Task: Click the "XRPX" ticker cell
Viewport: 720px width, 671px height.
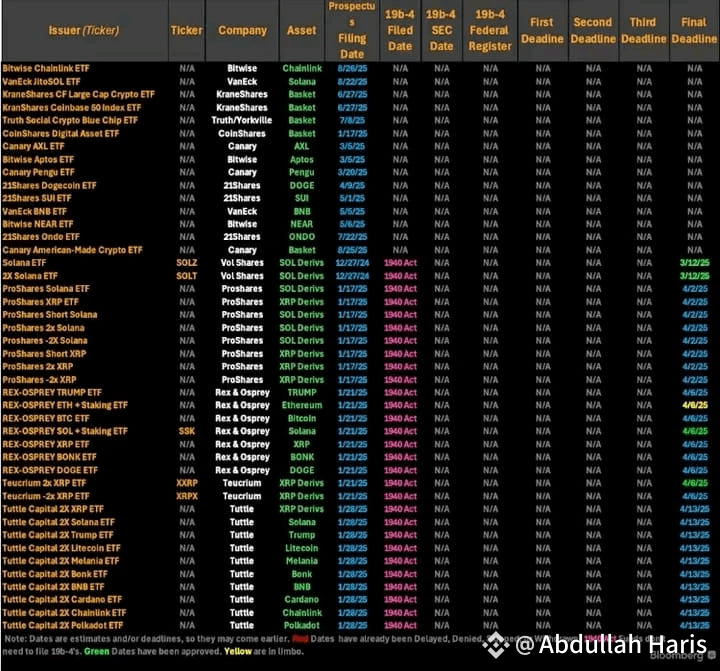Action: [x=187, y=496]
